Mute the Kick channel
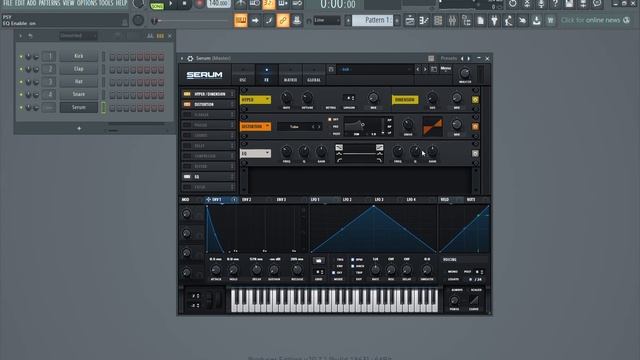The image size is (640, 360). [21, 56]
